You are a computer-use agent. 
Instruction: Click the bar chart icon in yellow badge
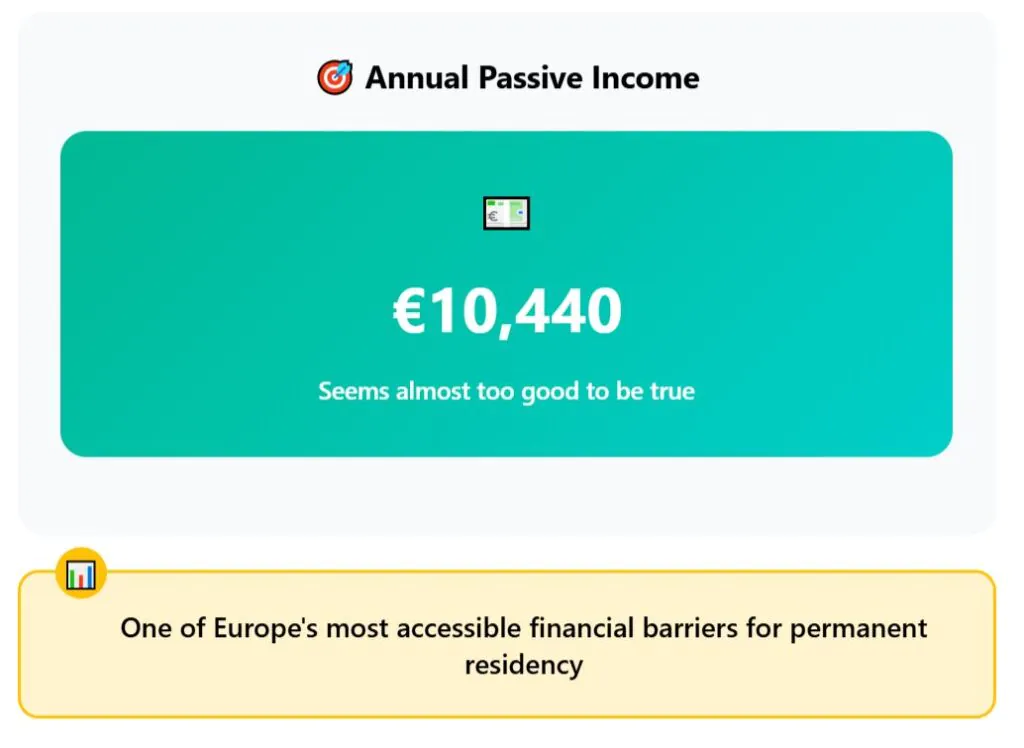click(x=81, y=575)
